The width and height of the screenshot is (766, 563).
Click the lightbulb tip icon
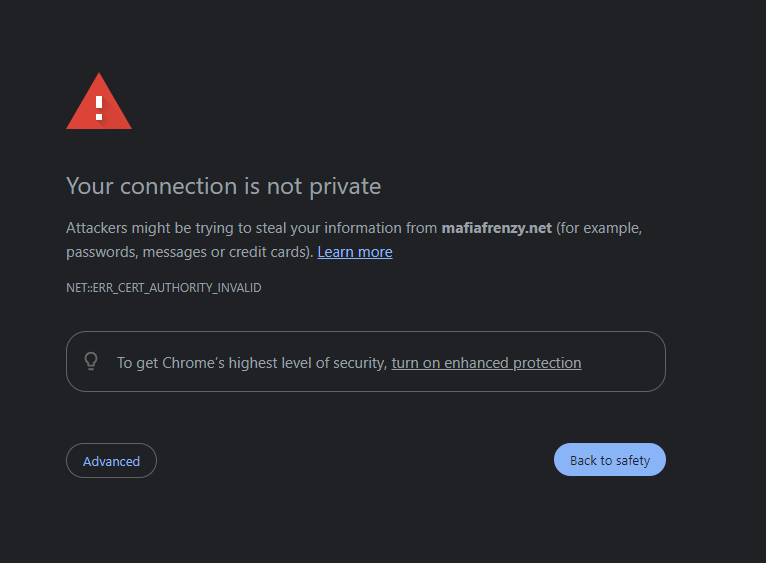pos(91,362)
